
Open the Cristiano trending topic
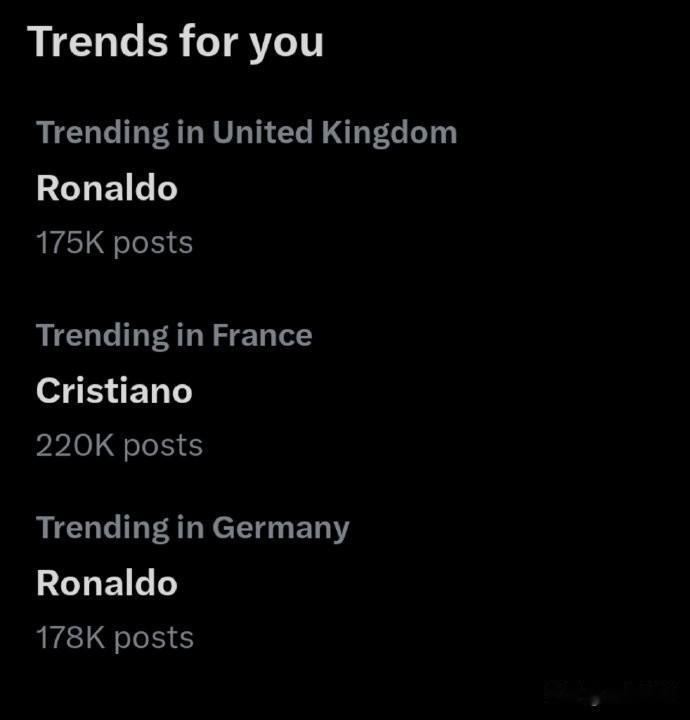click(114, 391)
